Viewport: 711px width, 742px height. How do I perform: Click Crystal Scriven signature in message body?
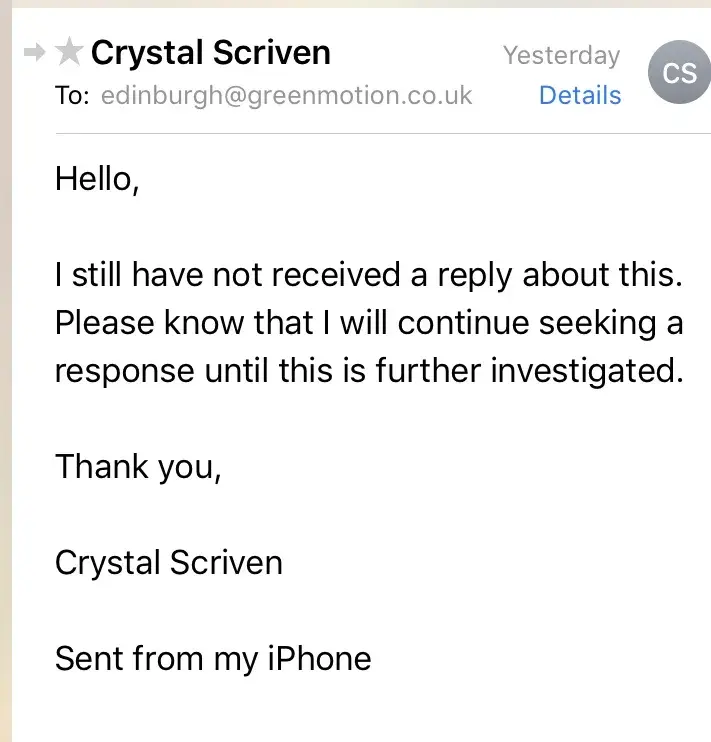click(x=168, y=562)
